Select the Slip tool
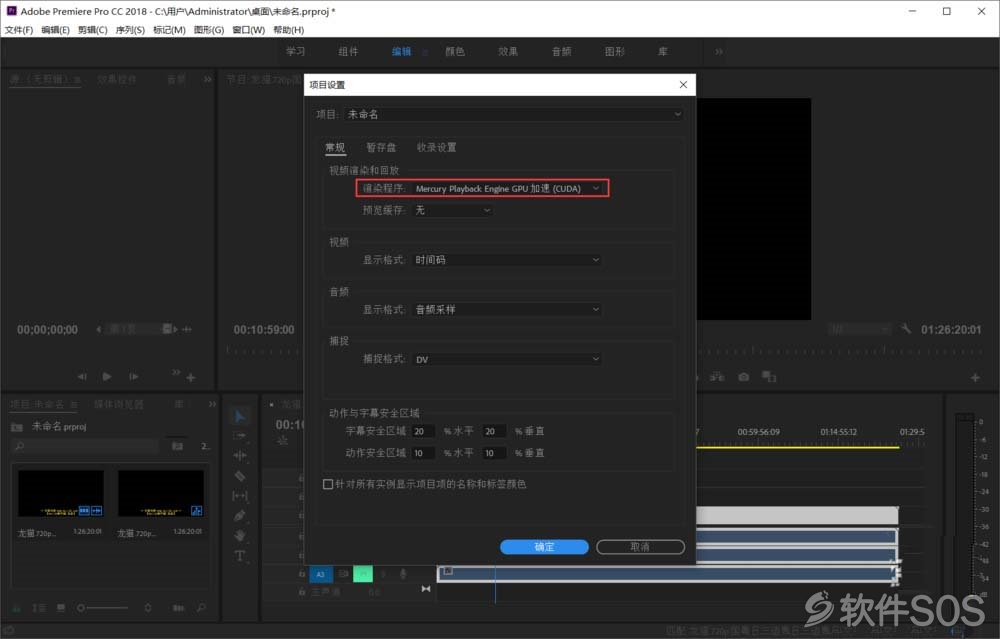Image resolution: width=1000 pixels, height=639 pixels. (x=239, y=496)
